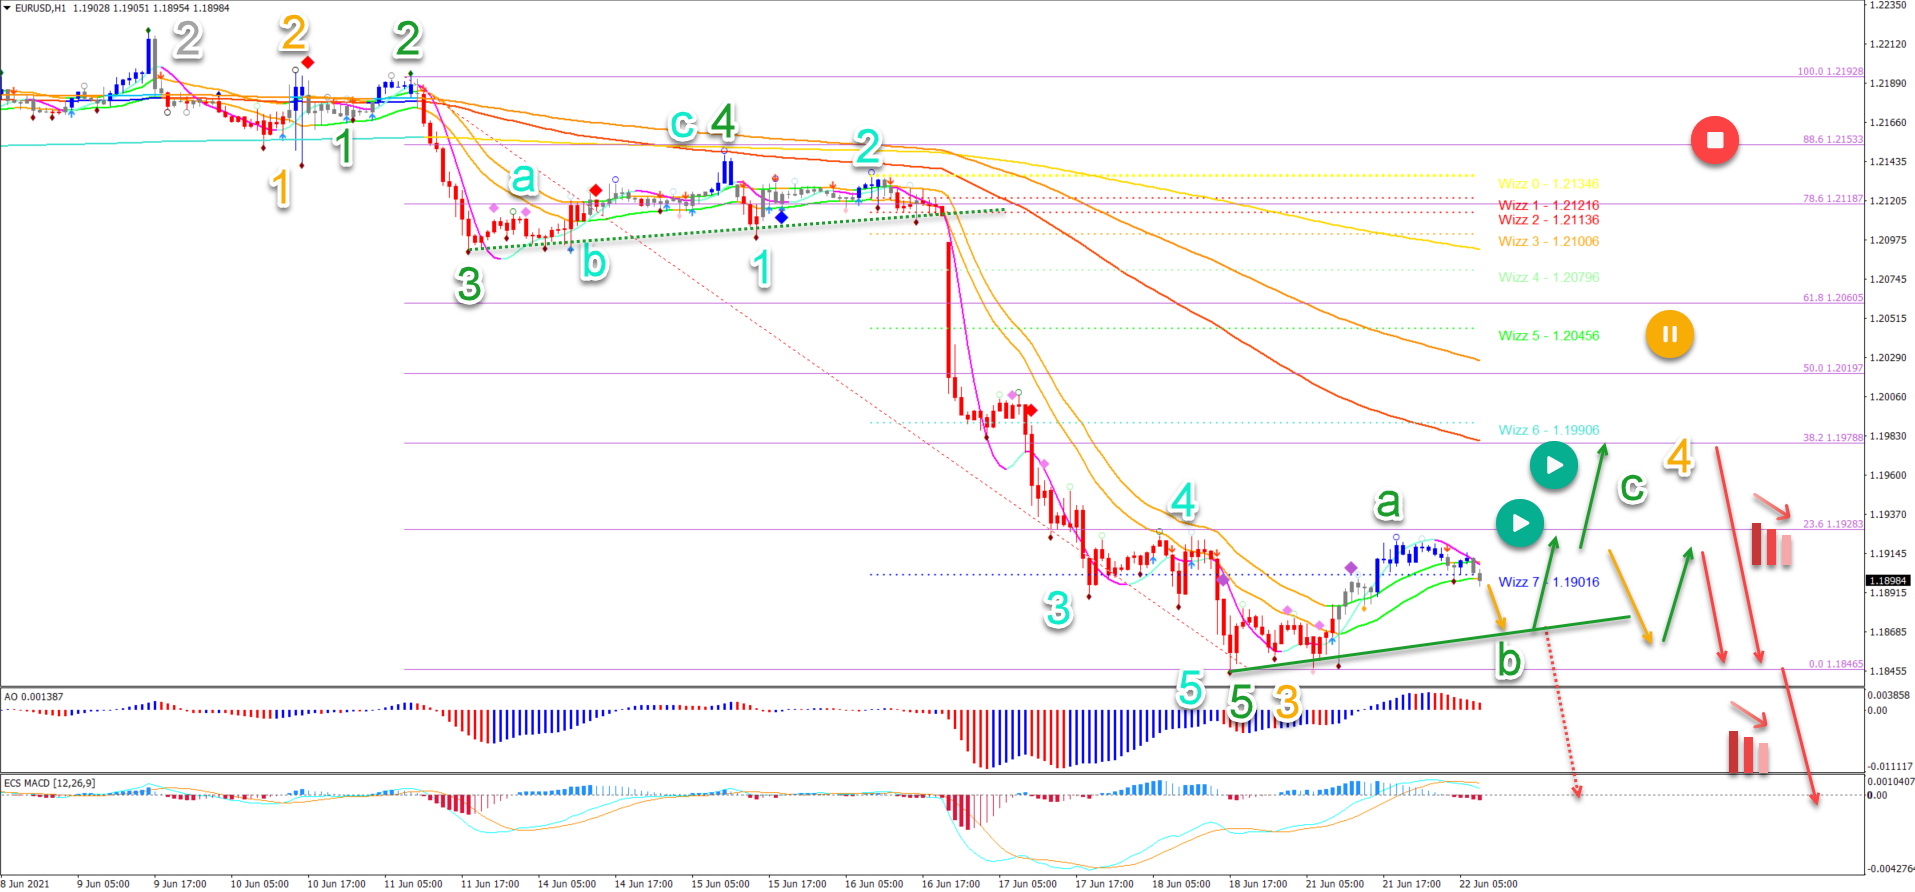This screenshot has width=1915, height=892.
Task: Click the 1.20290 price axis value
Action: click(x=1888, y=358)
